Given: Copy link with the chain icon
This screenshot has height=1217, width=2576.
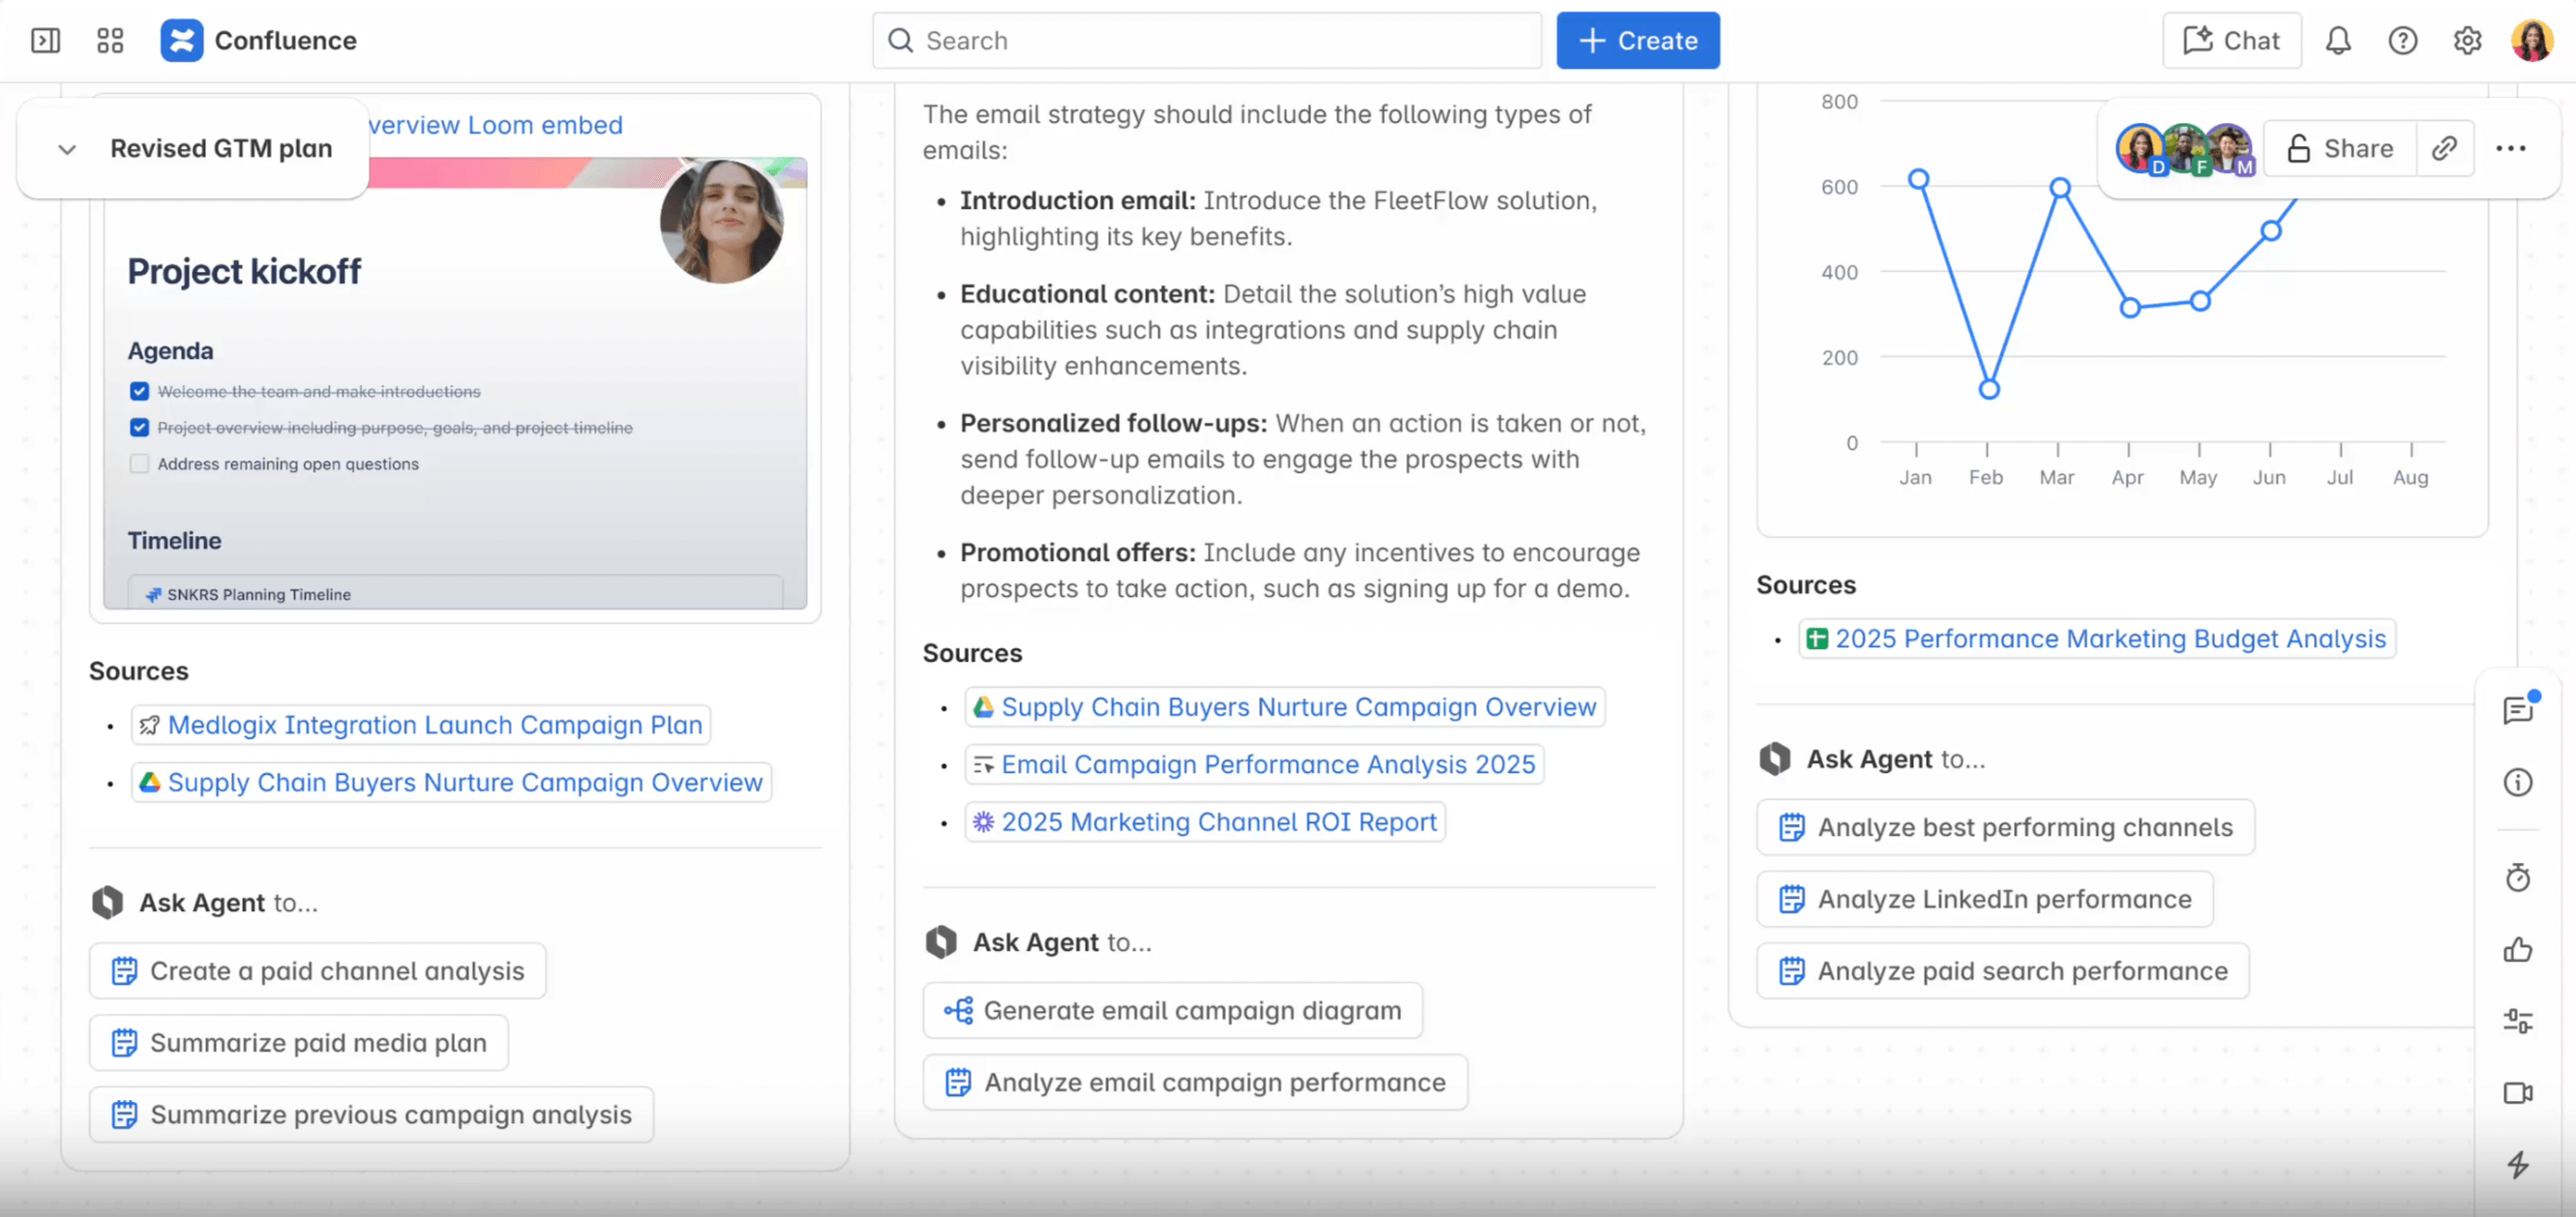Looking at the screenshot, I should [2445, 148].
